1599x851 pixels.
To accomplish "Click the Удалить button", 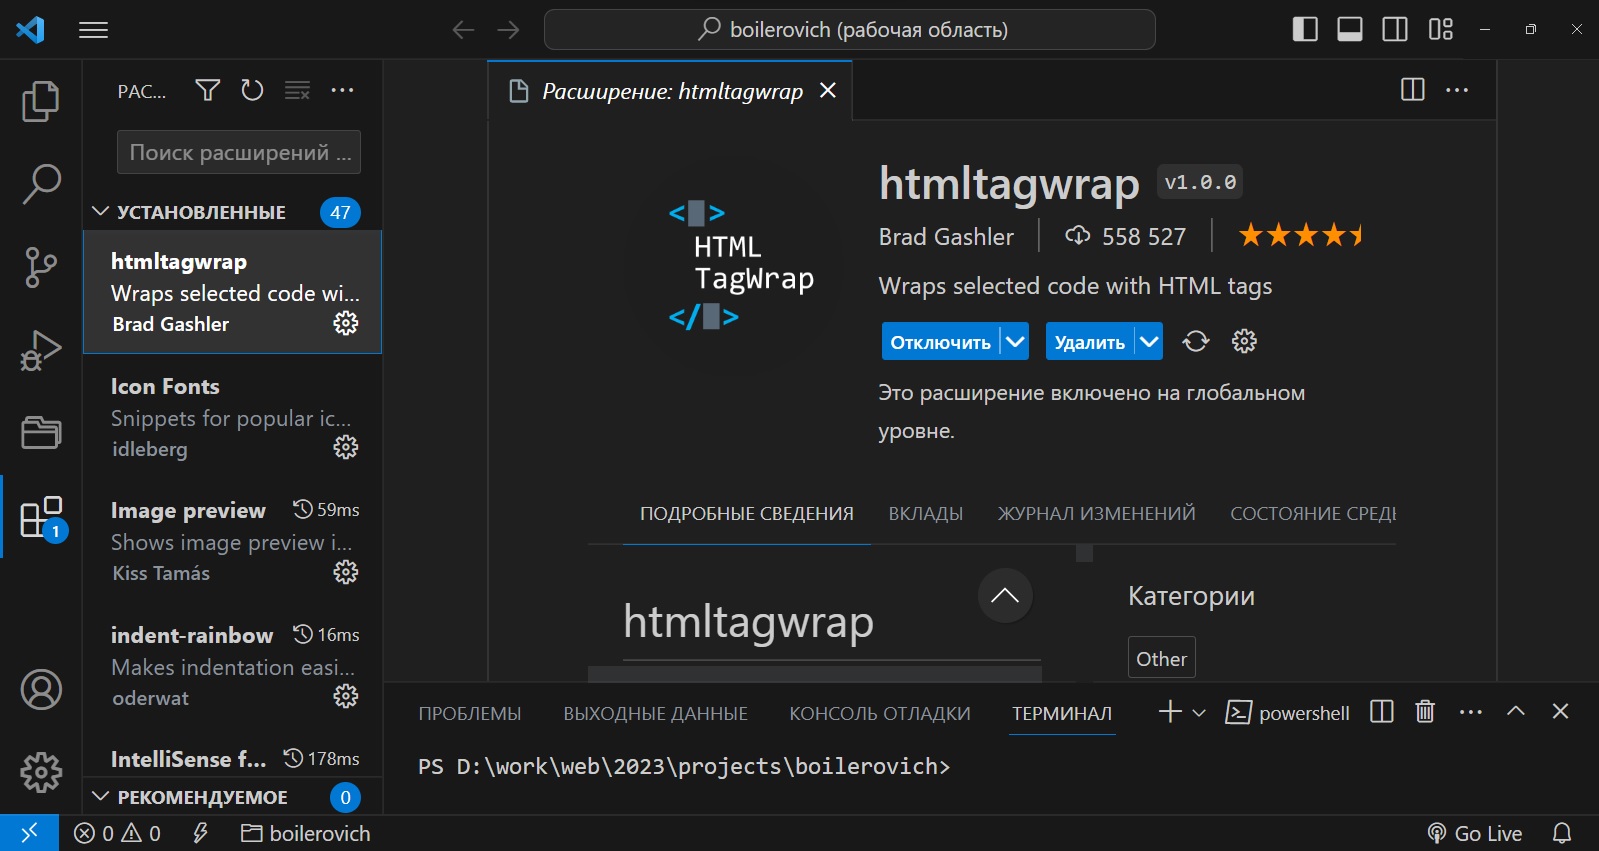I will tap(1090, 342).
